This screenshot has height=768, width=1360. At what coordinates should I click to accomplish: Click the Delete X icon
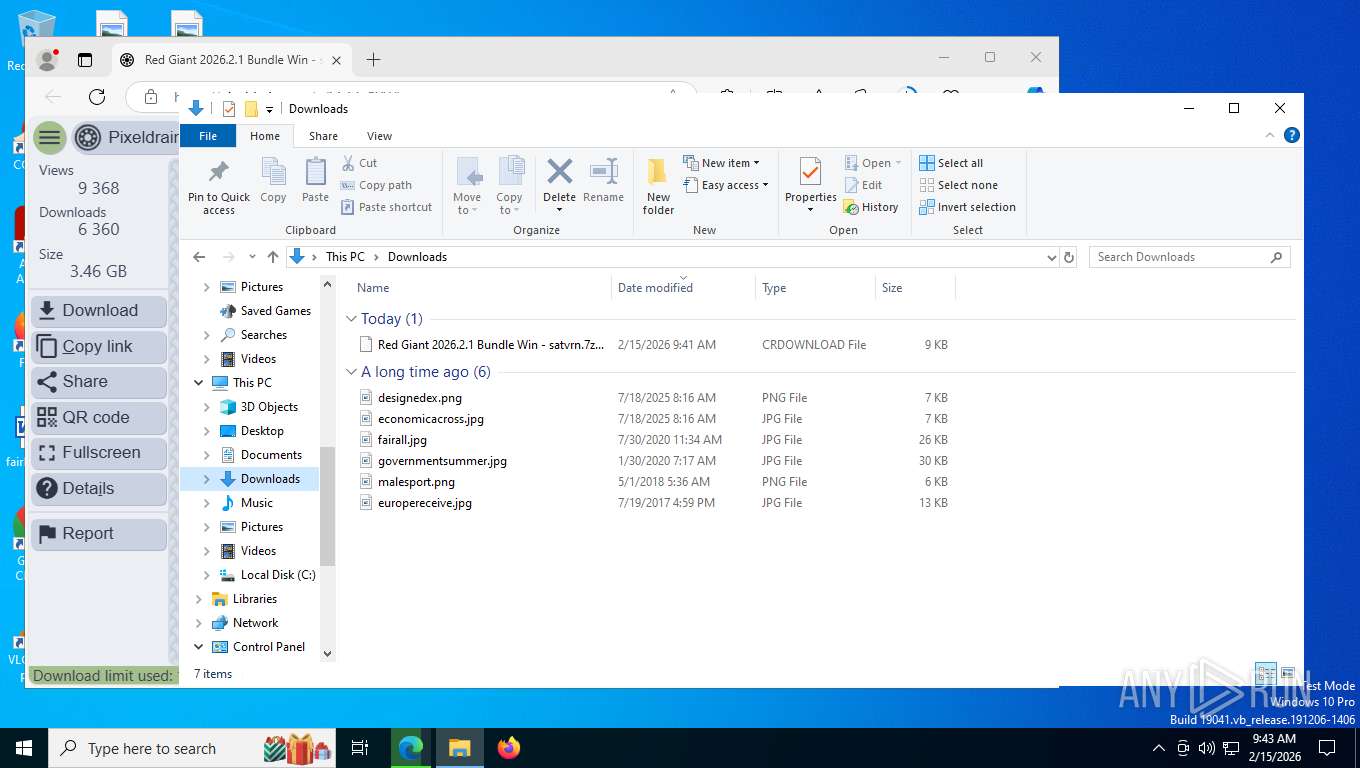[x=559, y=172]
